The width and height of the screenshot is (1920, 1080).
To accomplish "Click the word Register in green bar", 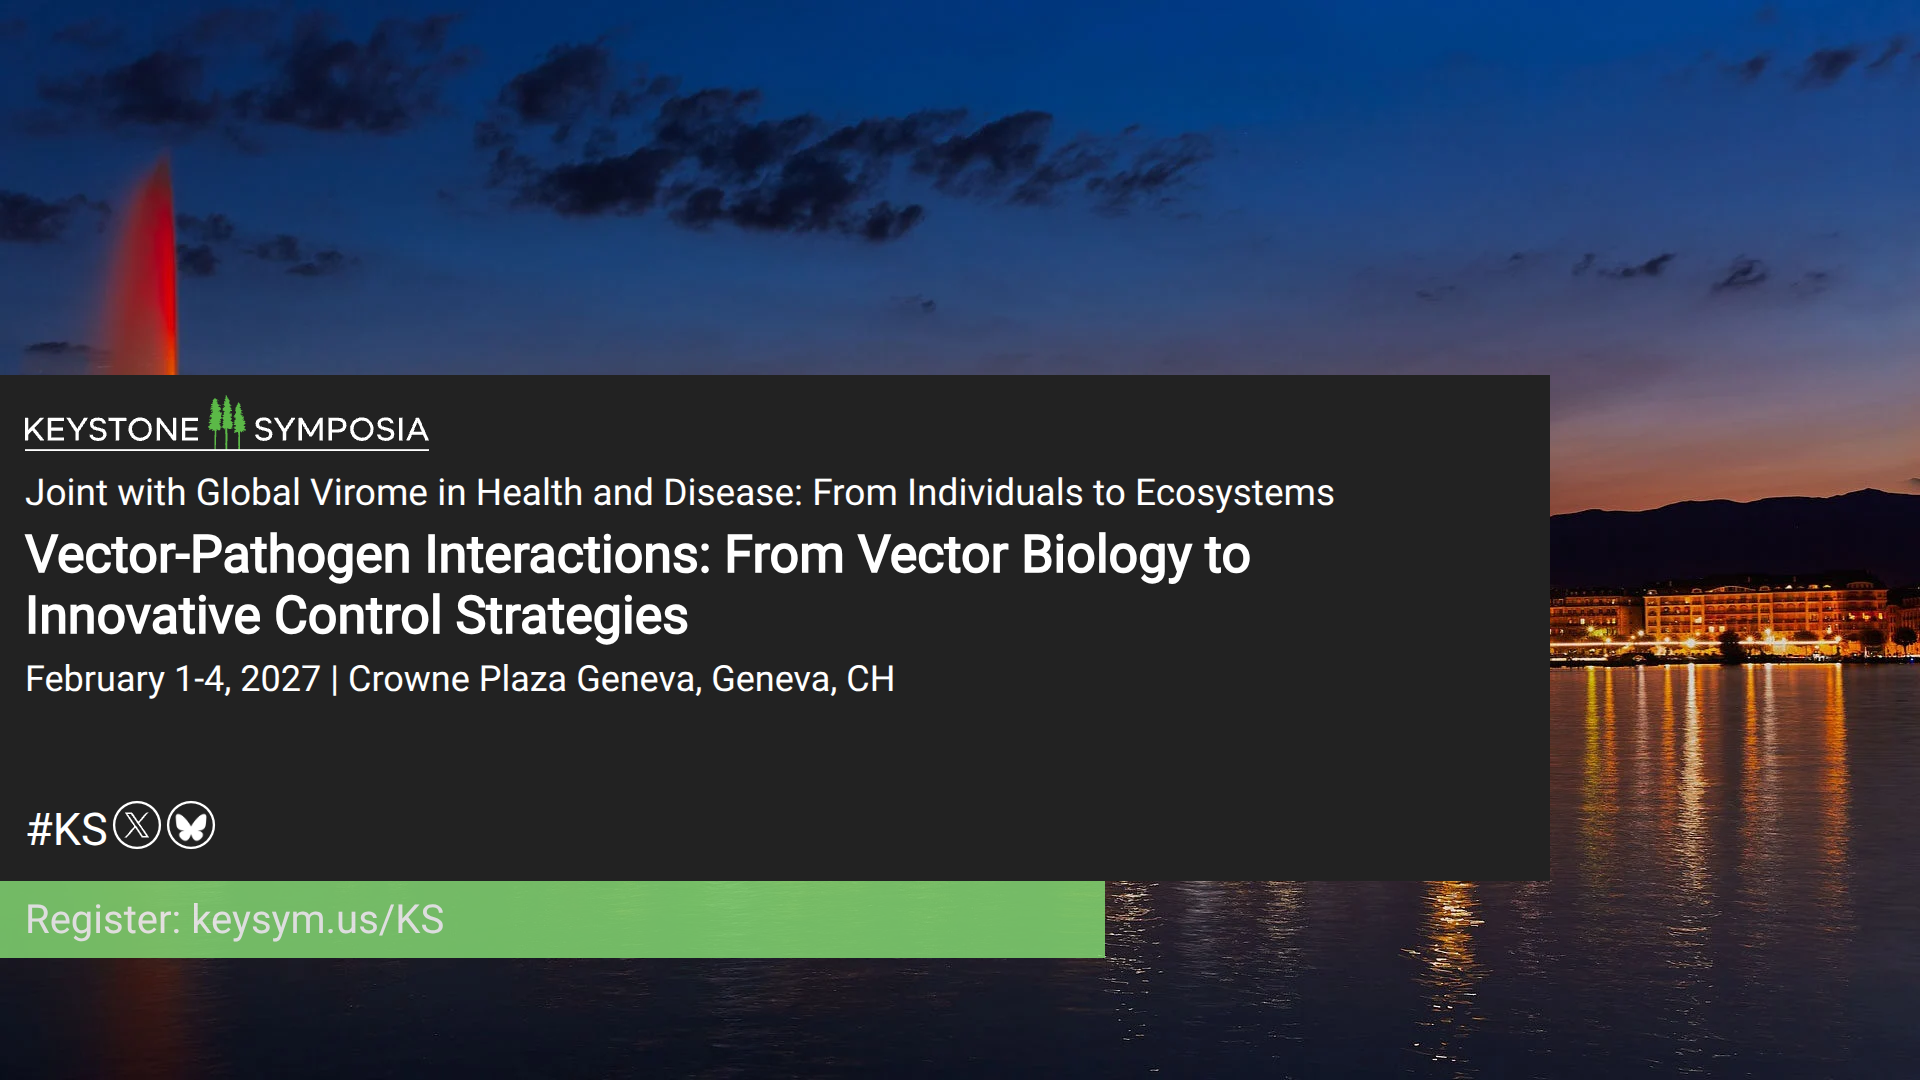I will point(102,919).
